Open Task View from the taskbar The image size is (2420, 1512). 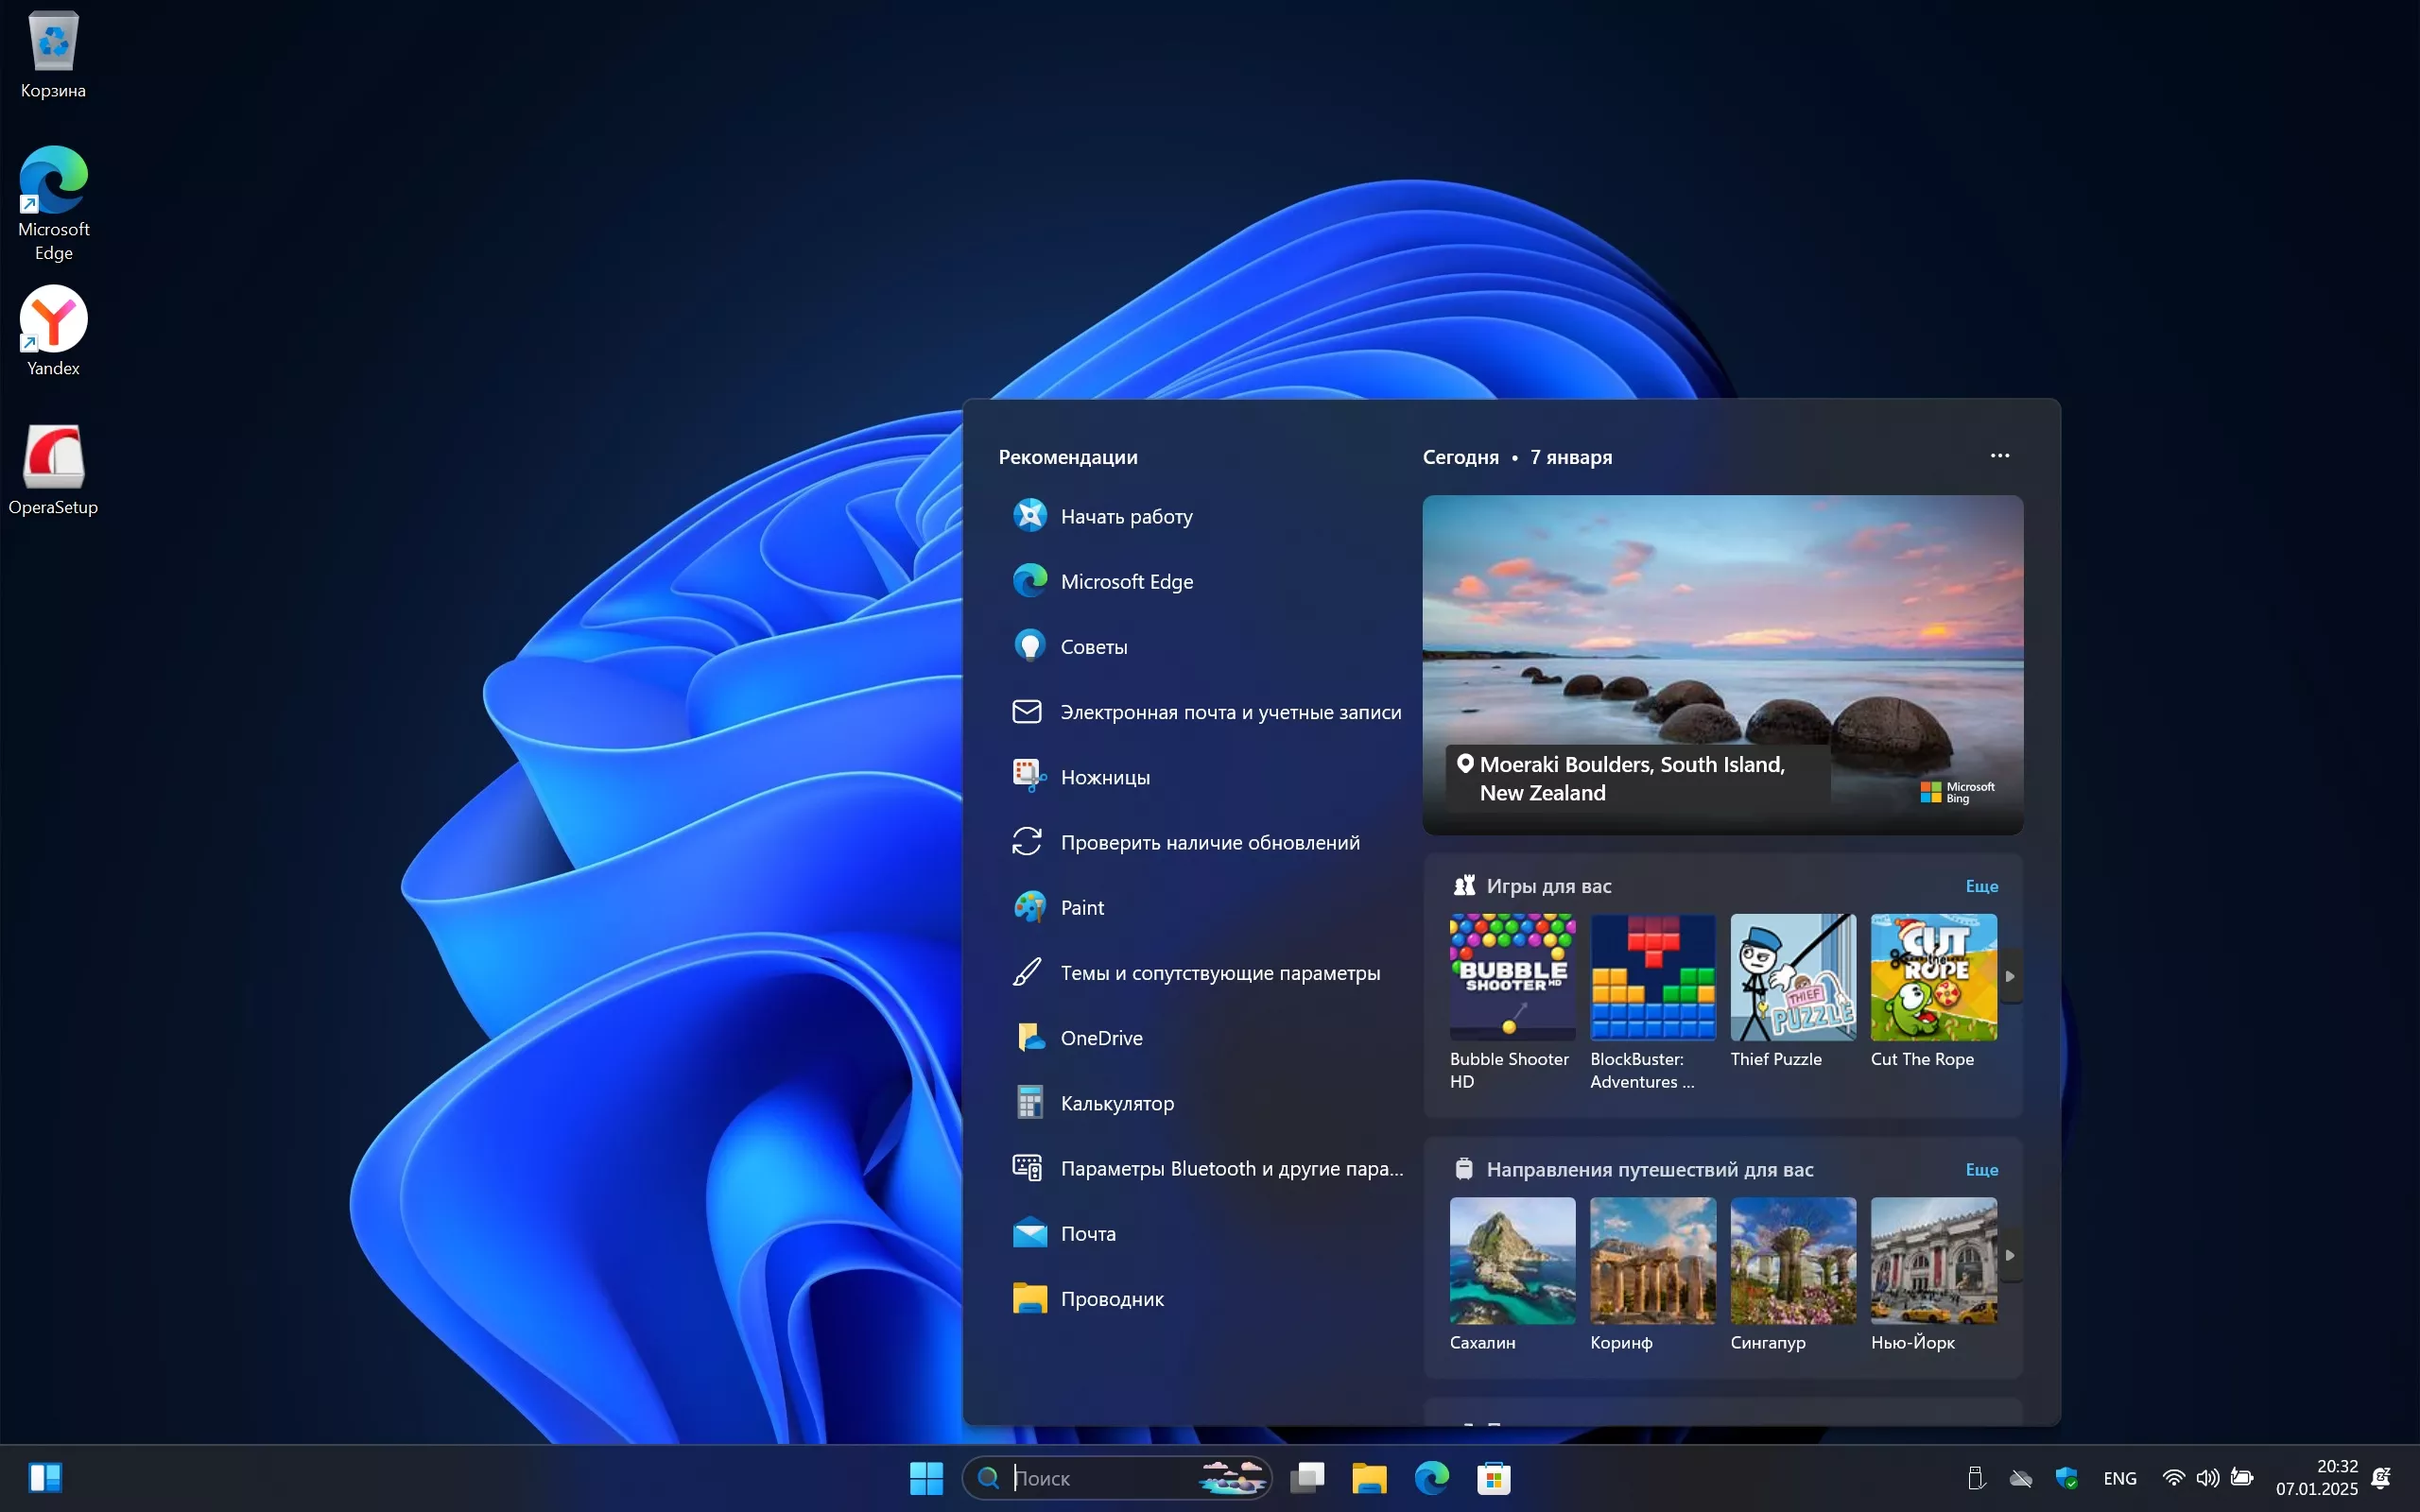[x=1307, y=1477]
